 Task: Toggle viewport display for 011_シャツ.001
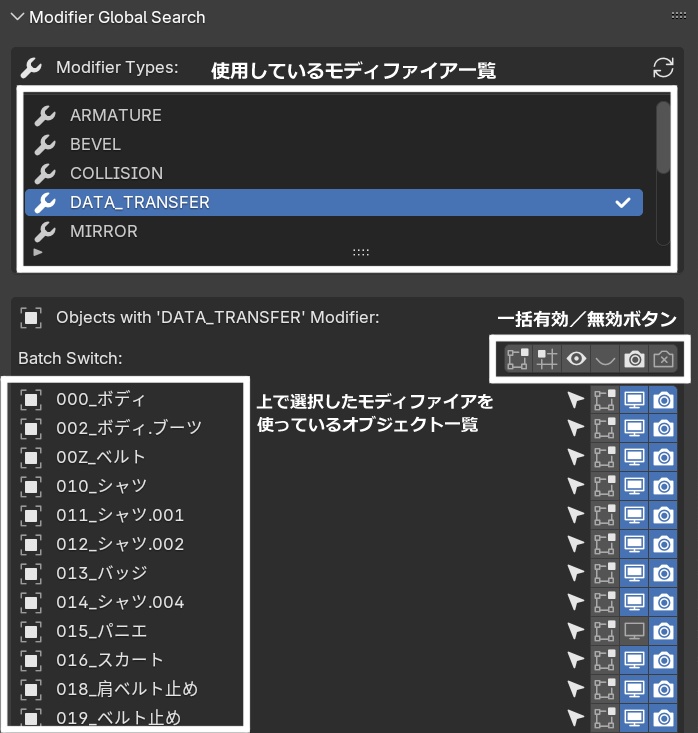[x=634, y=516]
